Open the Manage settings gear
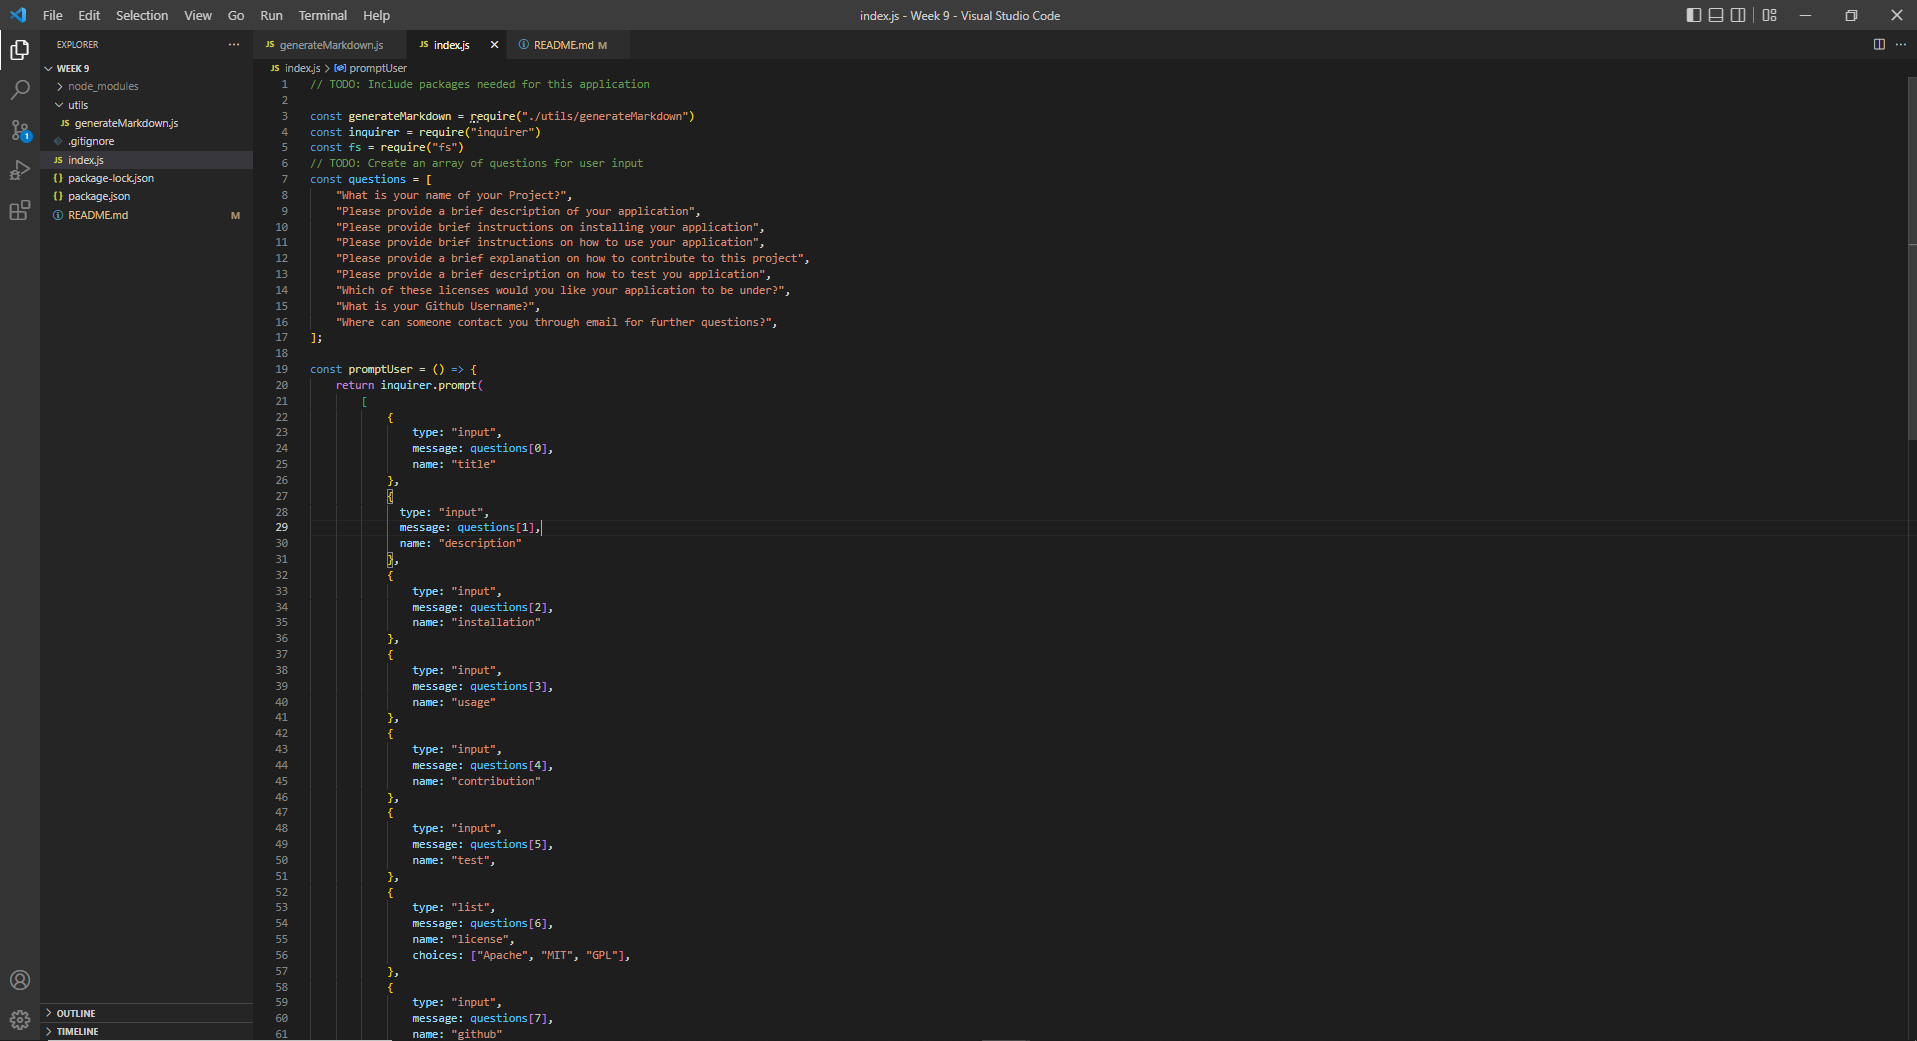 [20, 1019]
